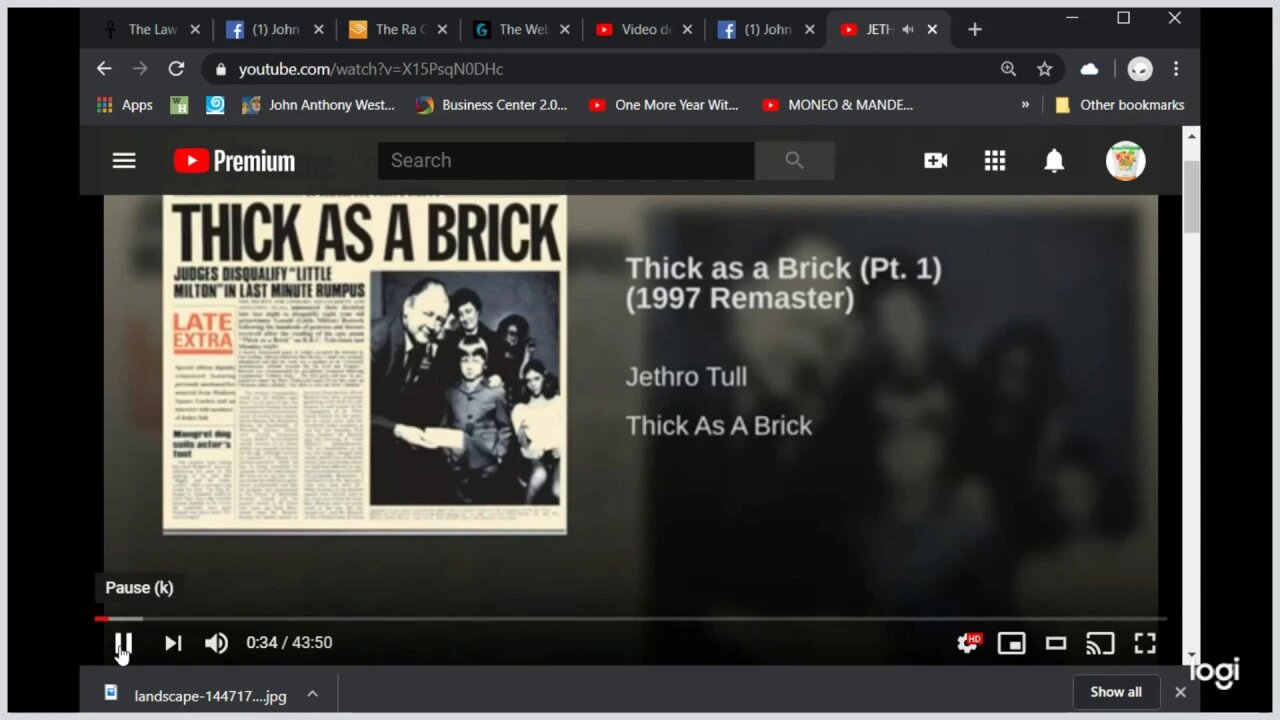Open the Chrome profile avatar

(x=1140, y=69)
